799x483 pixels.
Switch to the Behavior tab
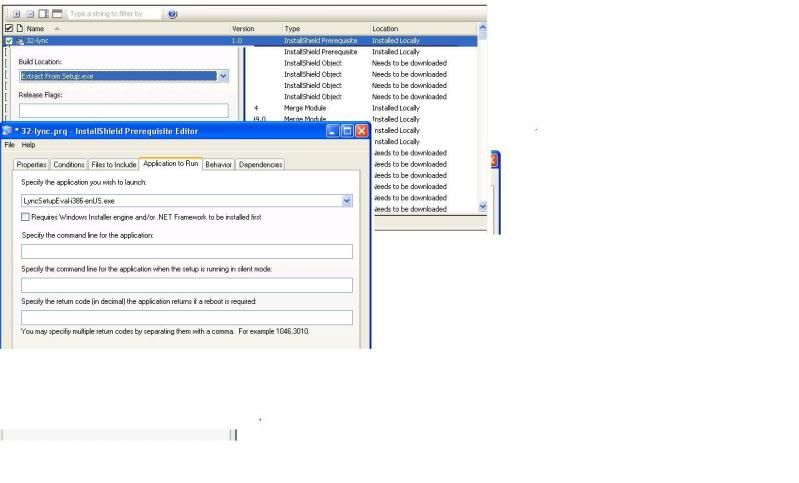pos(219,165)
